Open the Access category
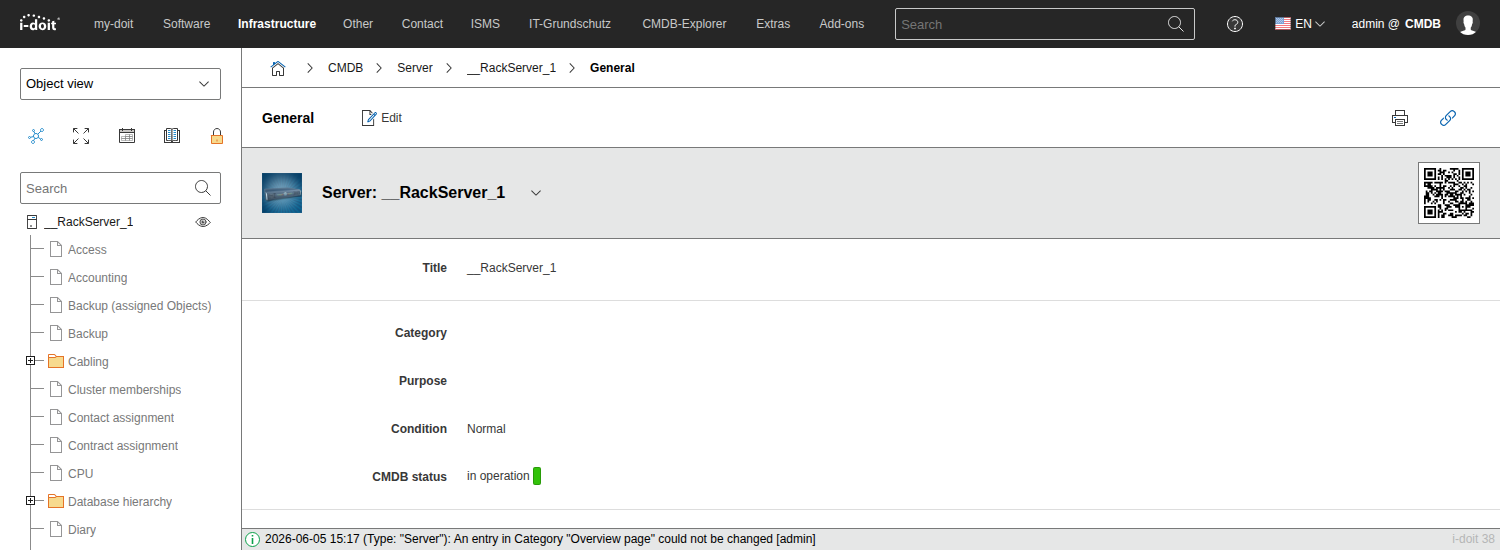Viewport: 1500px width, 550px height. pos(87,250)
